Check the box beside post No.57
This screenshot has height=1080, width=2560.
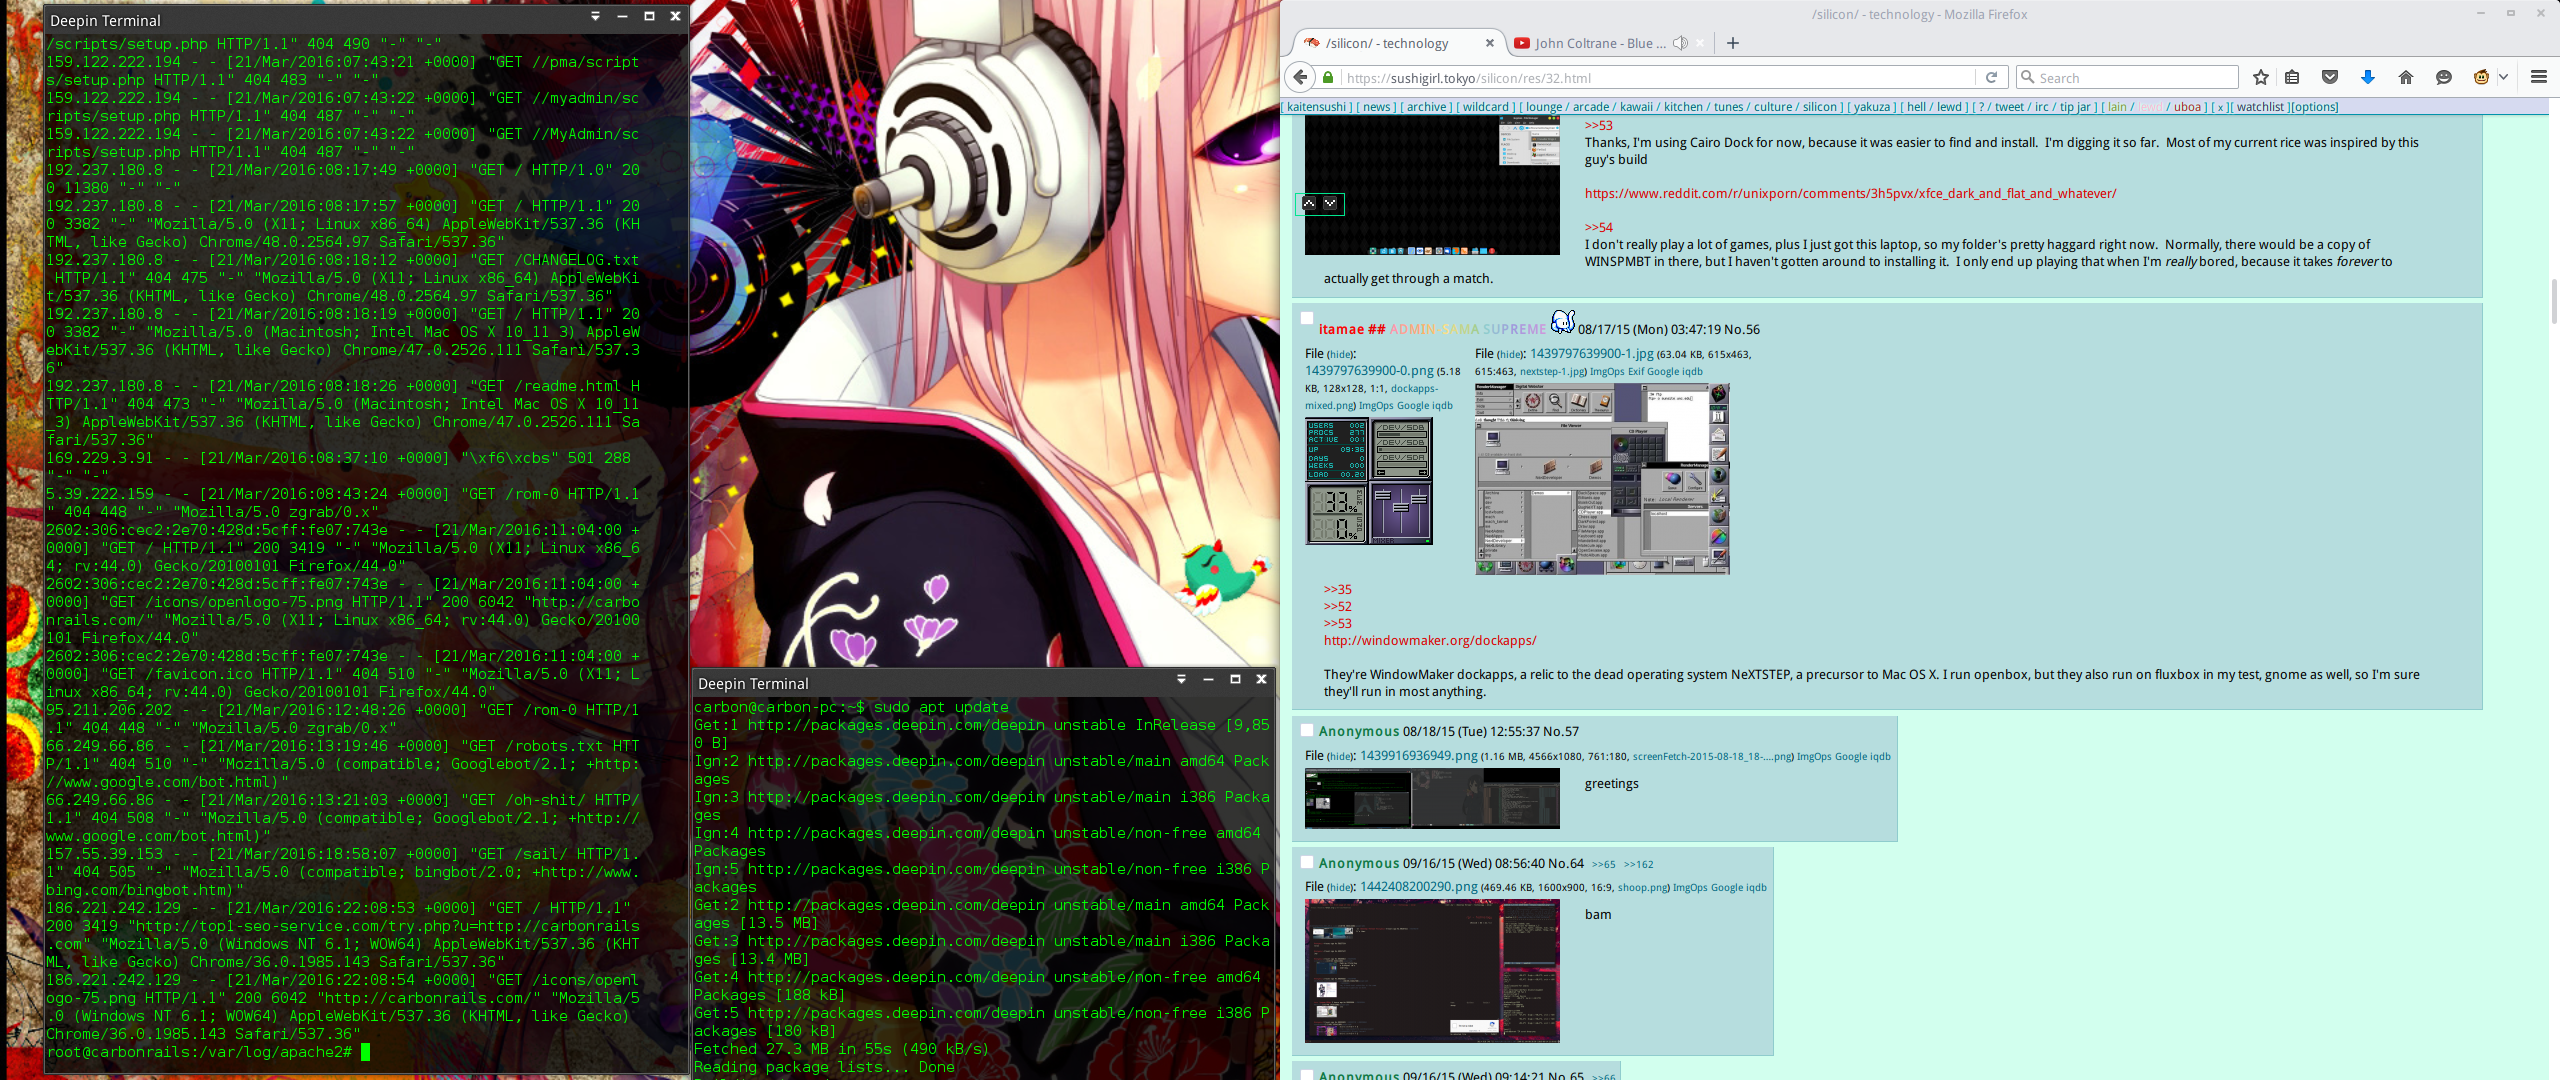point(1306,731)
